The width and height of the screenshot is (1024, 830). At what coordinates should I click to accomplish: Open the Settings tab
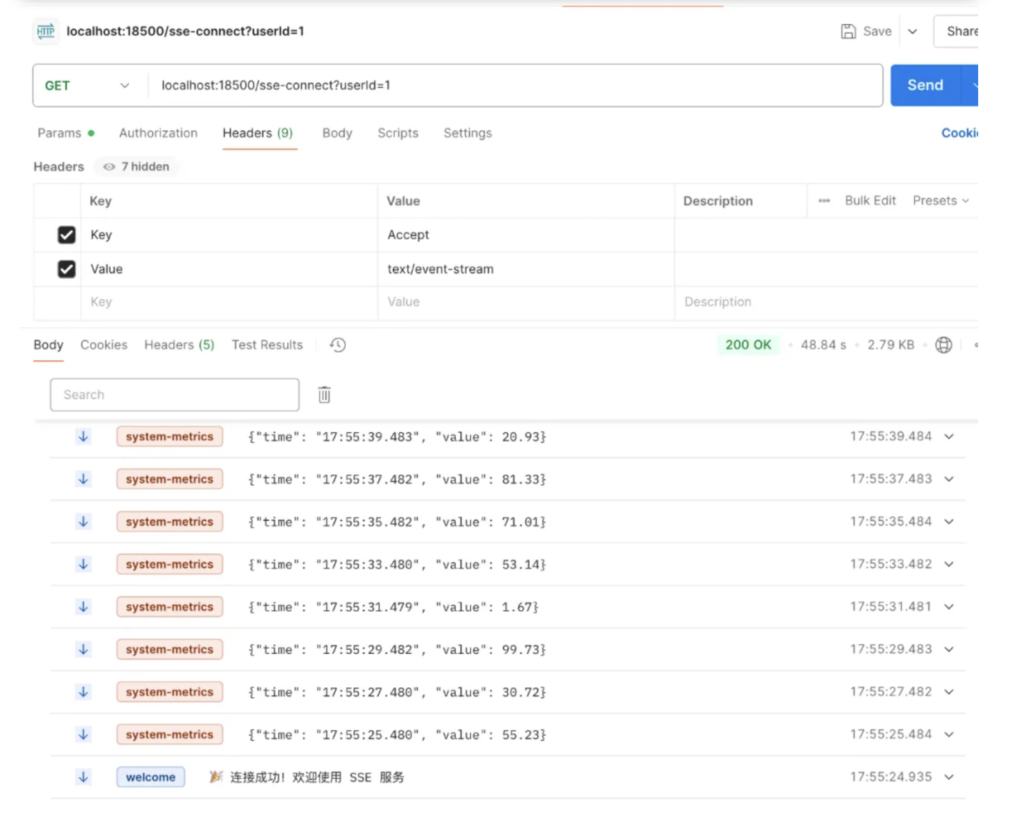(468, 133)
